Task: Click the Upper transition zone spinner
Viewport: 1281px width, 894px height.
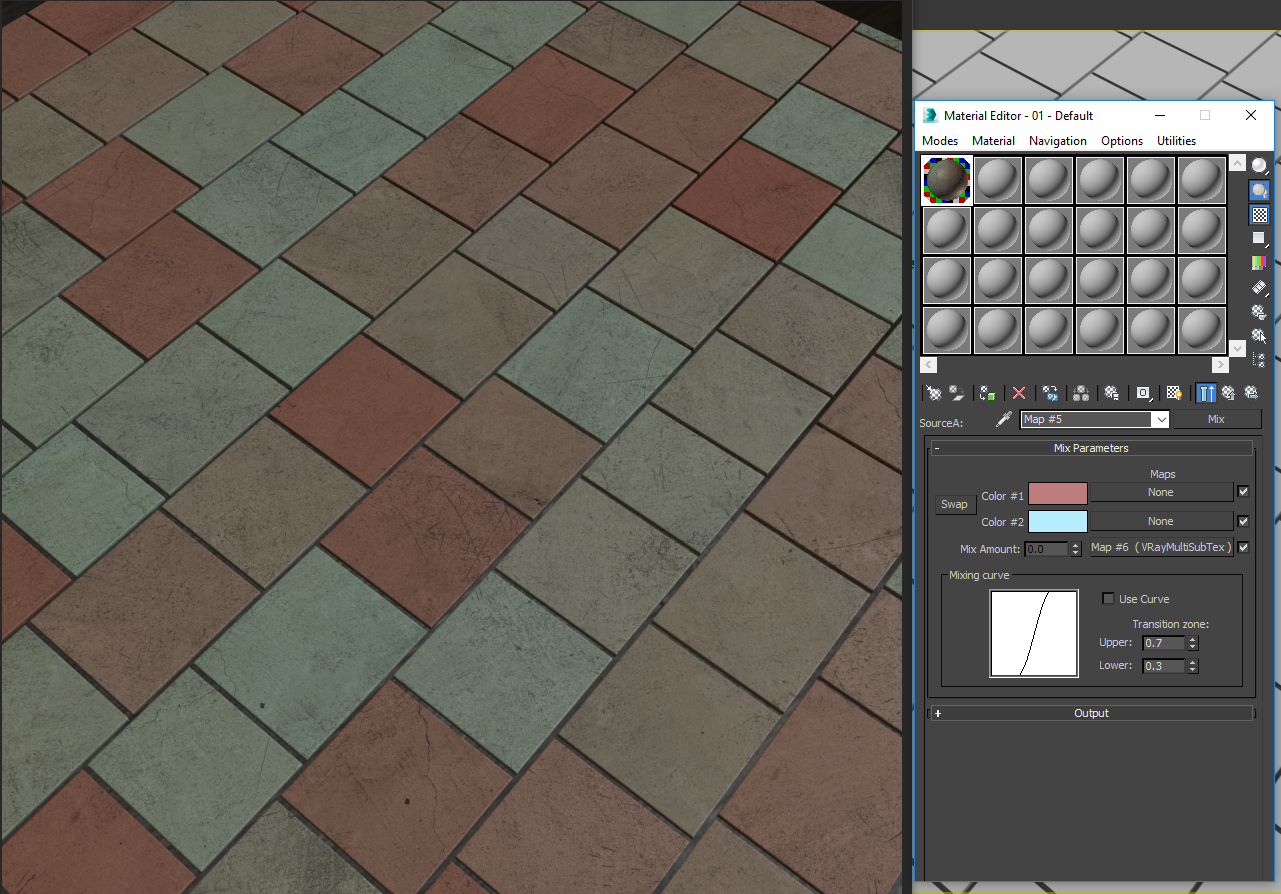Action: (x=1192, y=643)
